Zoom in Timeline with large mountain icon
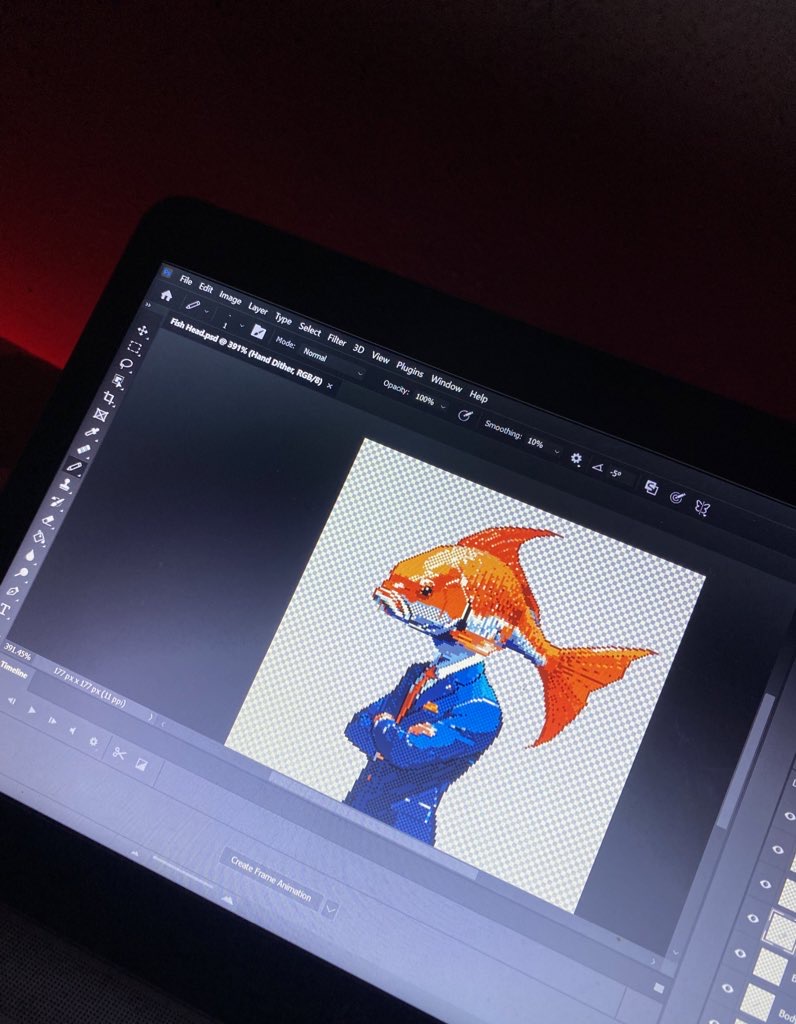Screen dimensions: 796x1024 227,899
